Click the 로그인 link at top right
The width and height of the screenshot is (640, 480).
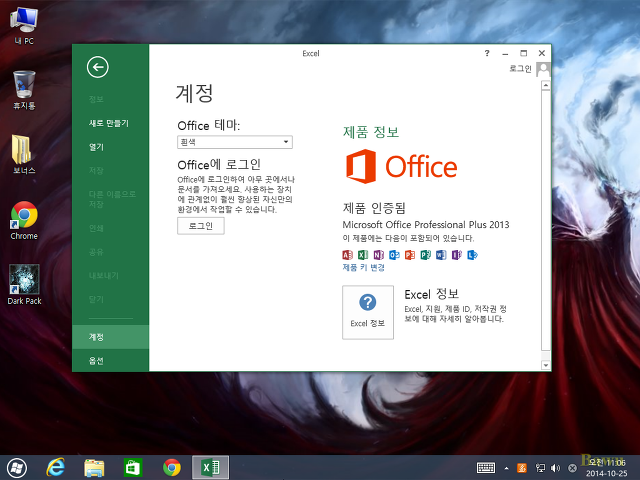tap(520, 69)
